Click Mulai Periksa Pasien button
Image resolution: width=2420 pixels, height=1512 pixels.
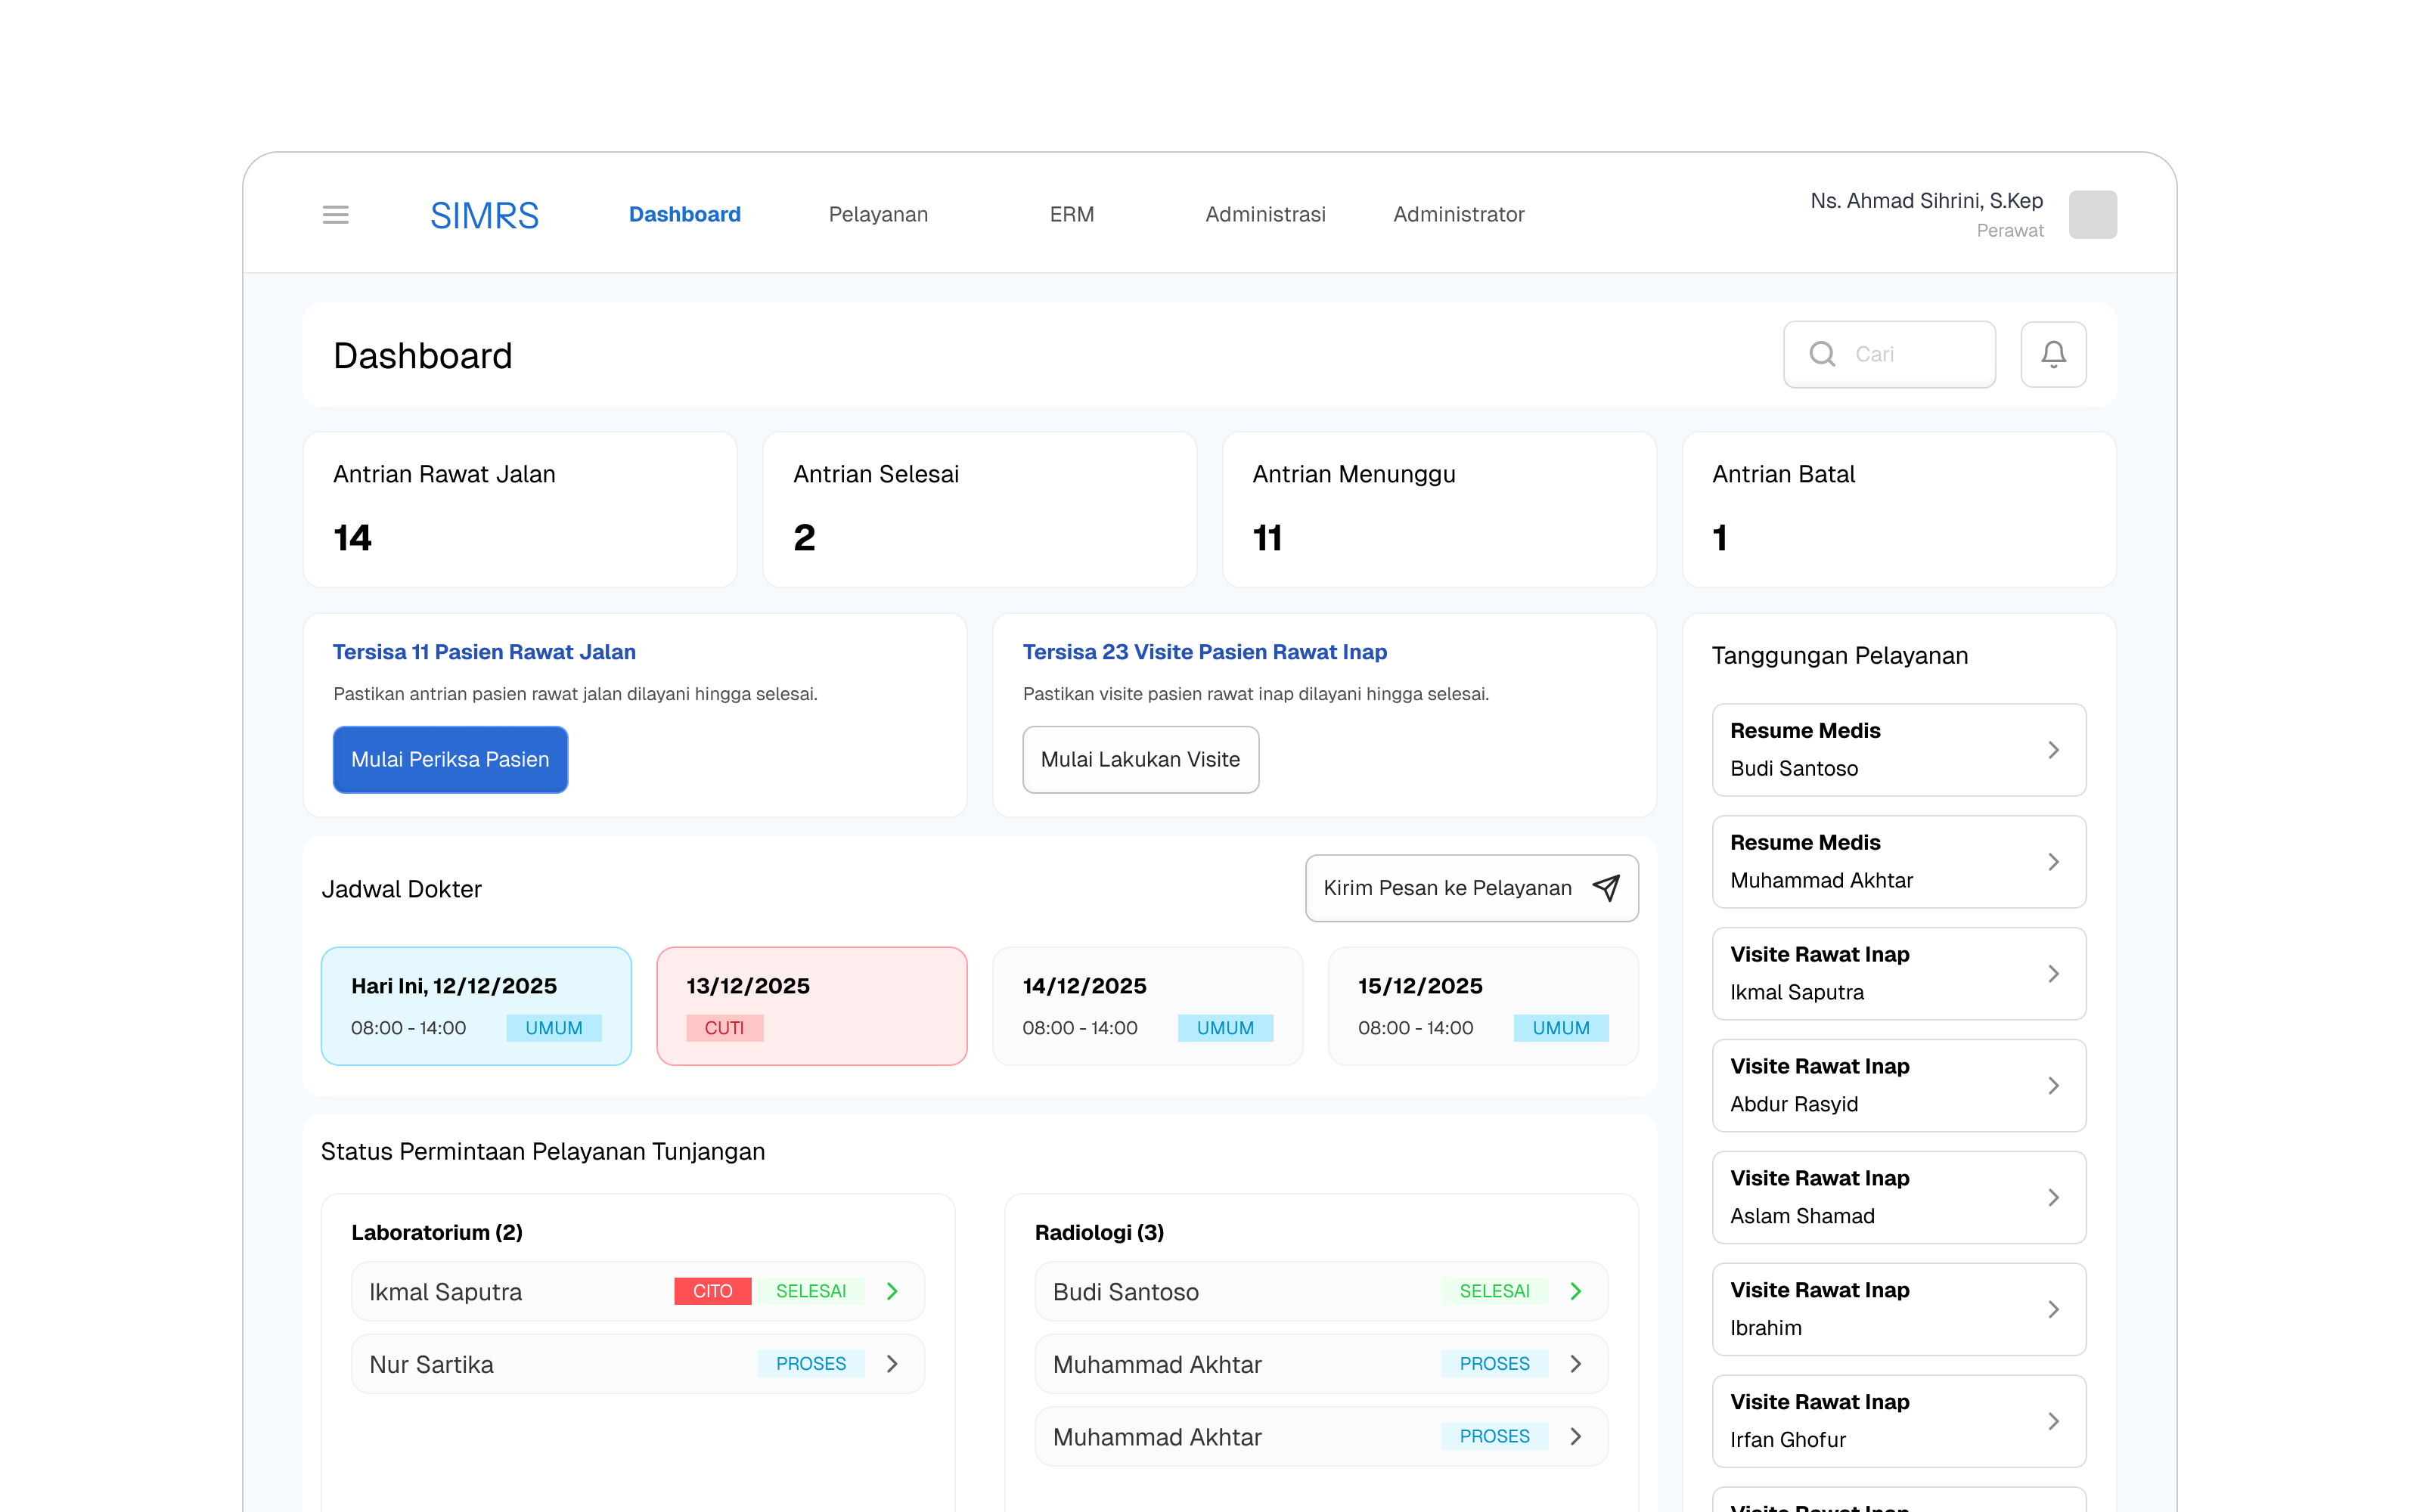click(450, 759)
